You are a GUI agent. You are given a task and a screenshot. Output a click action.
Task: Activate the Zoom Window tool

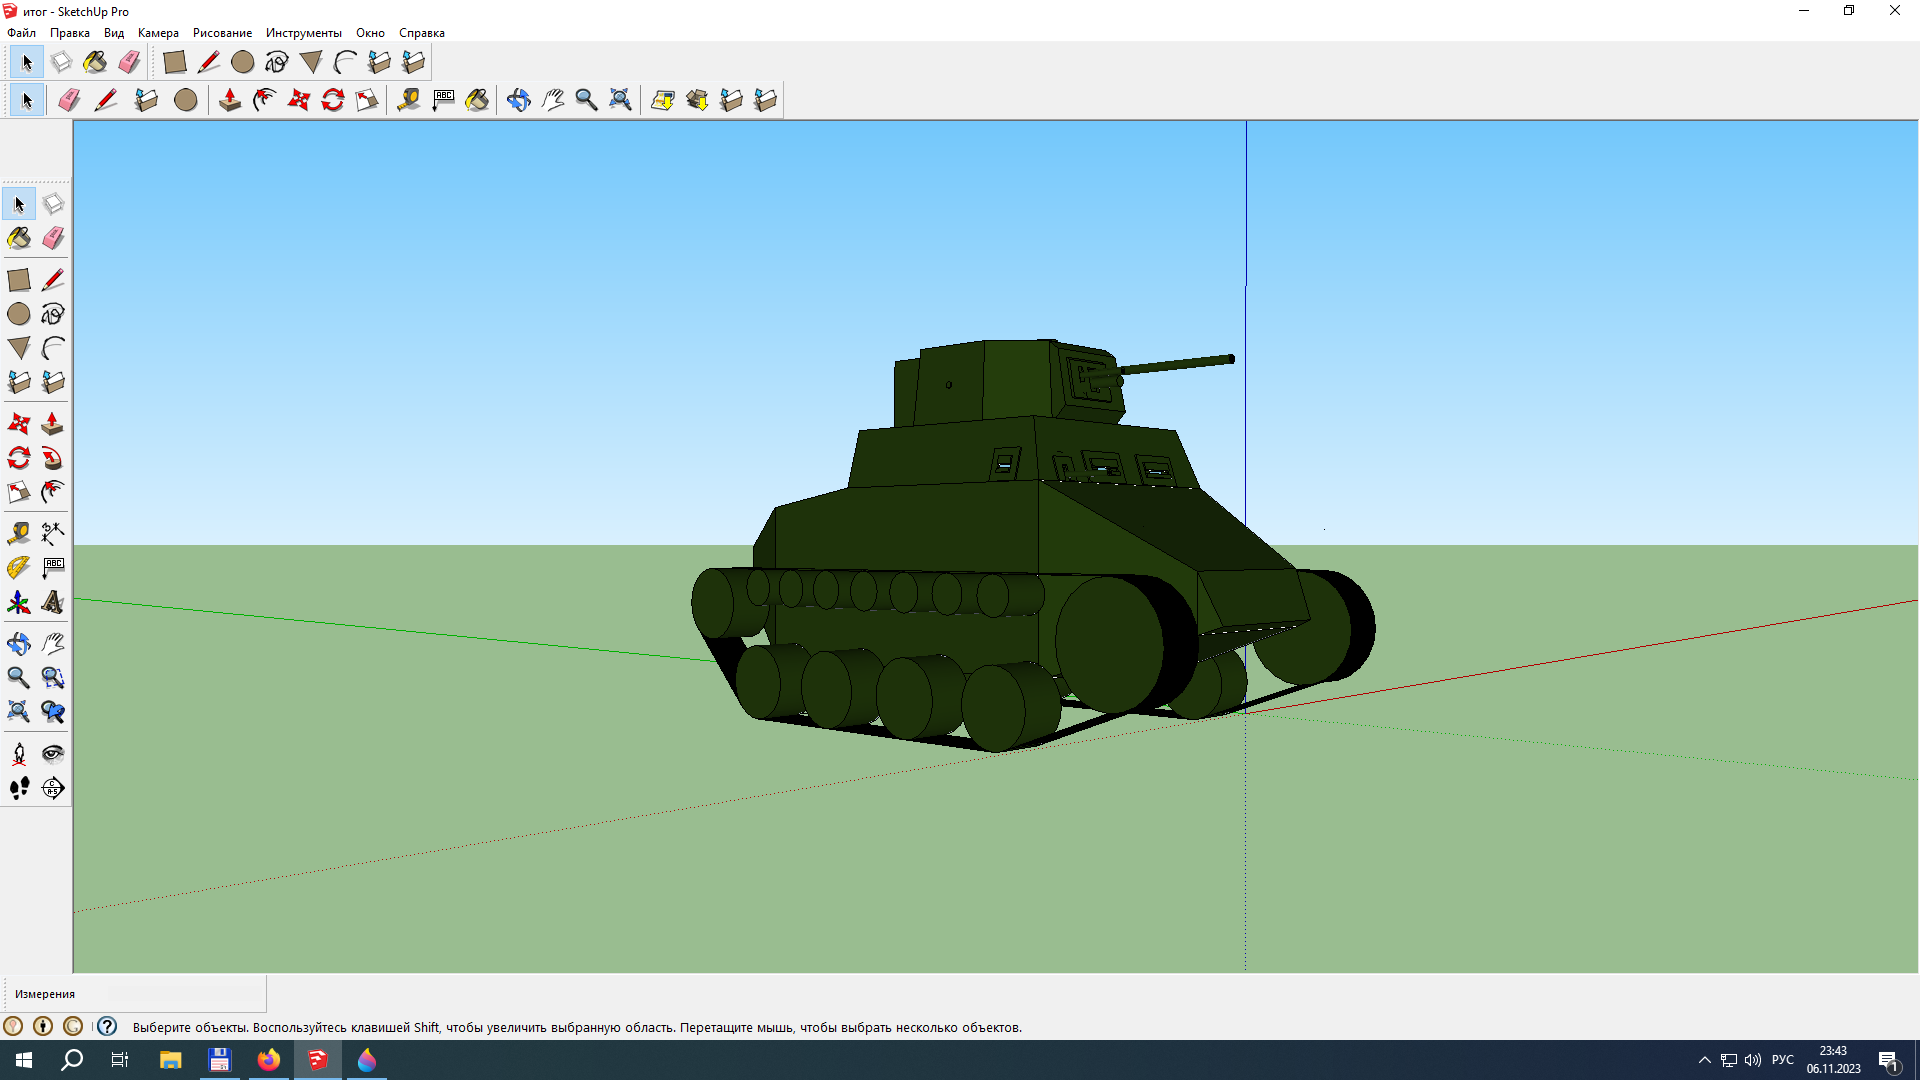(53, 678)
